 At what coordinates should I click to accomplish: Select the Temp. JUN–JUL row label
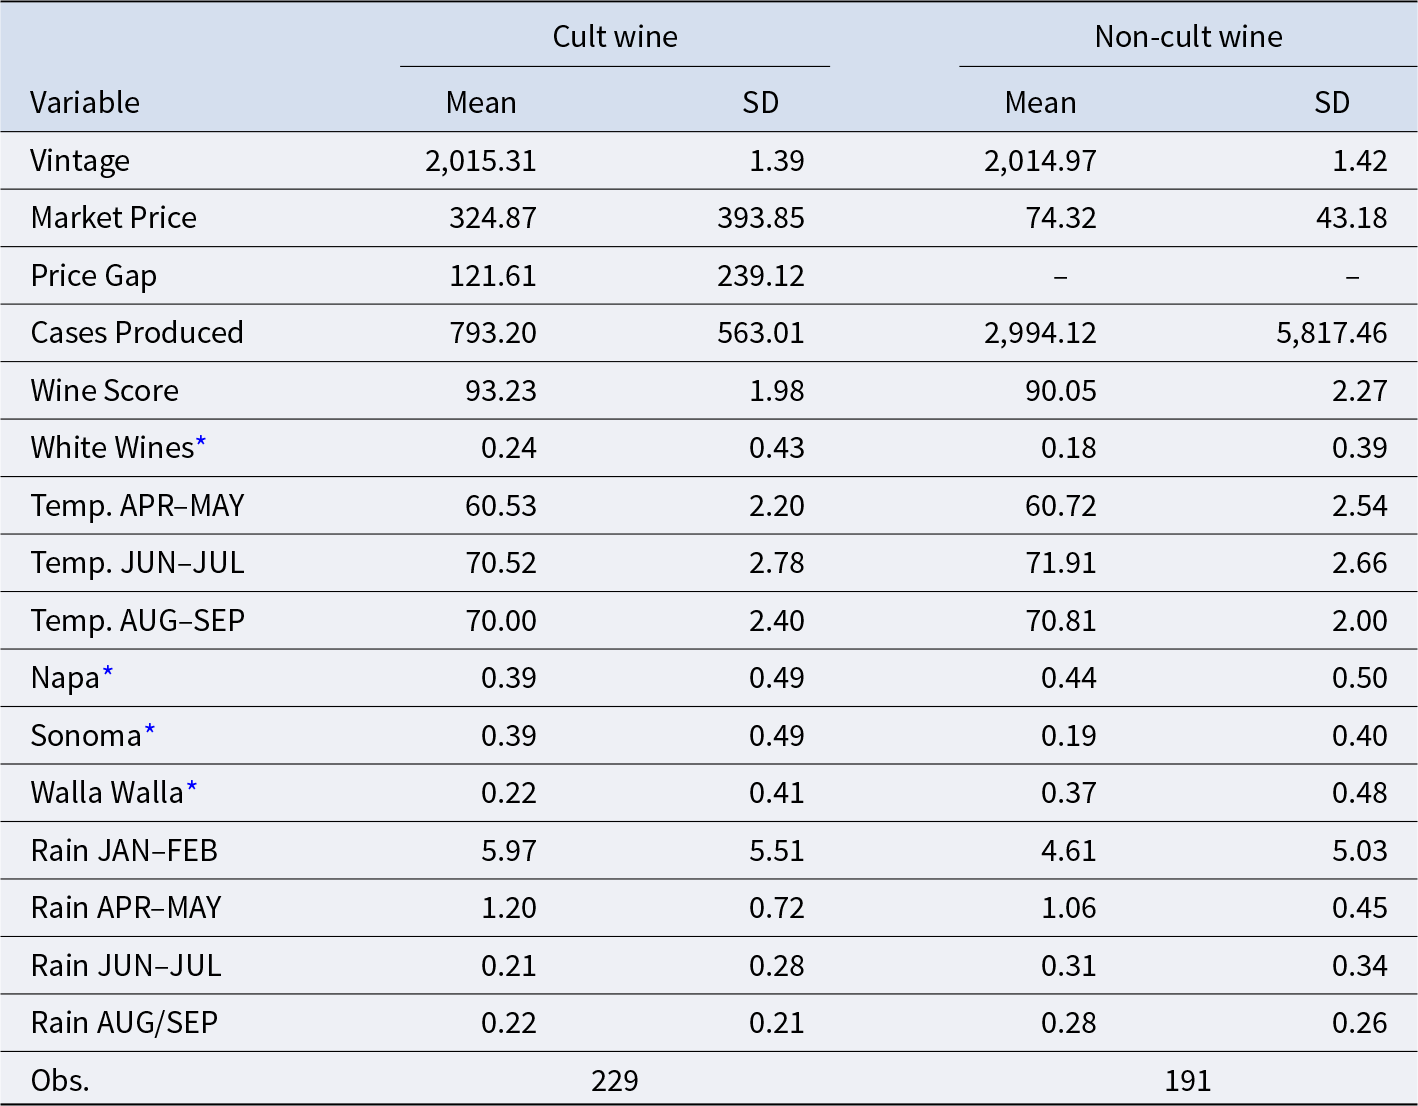pyautogui.click(x=138, y=563)
